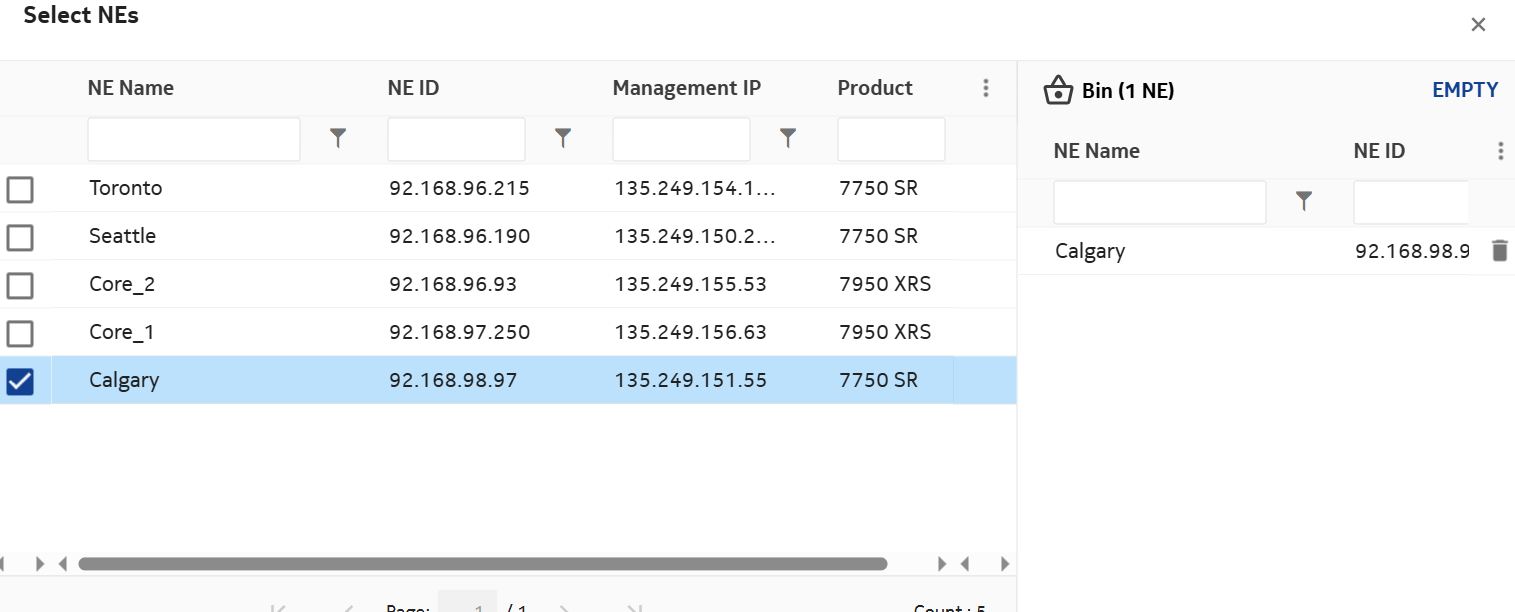Click the Product filter input box
This screenshot has width=1515, height=612.
[890, 140]
